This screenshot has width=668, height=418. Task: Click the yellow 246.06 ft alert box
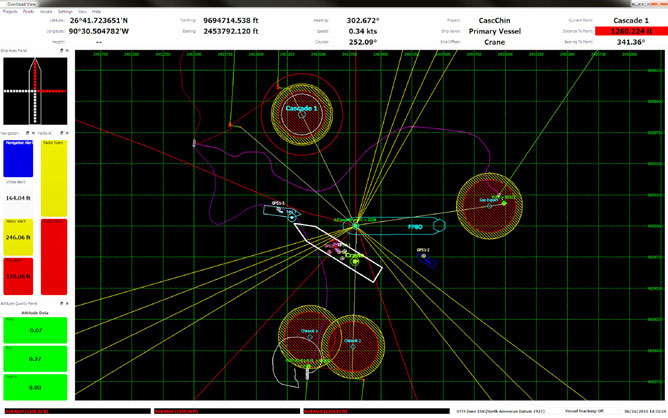tap(18, 238)
